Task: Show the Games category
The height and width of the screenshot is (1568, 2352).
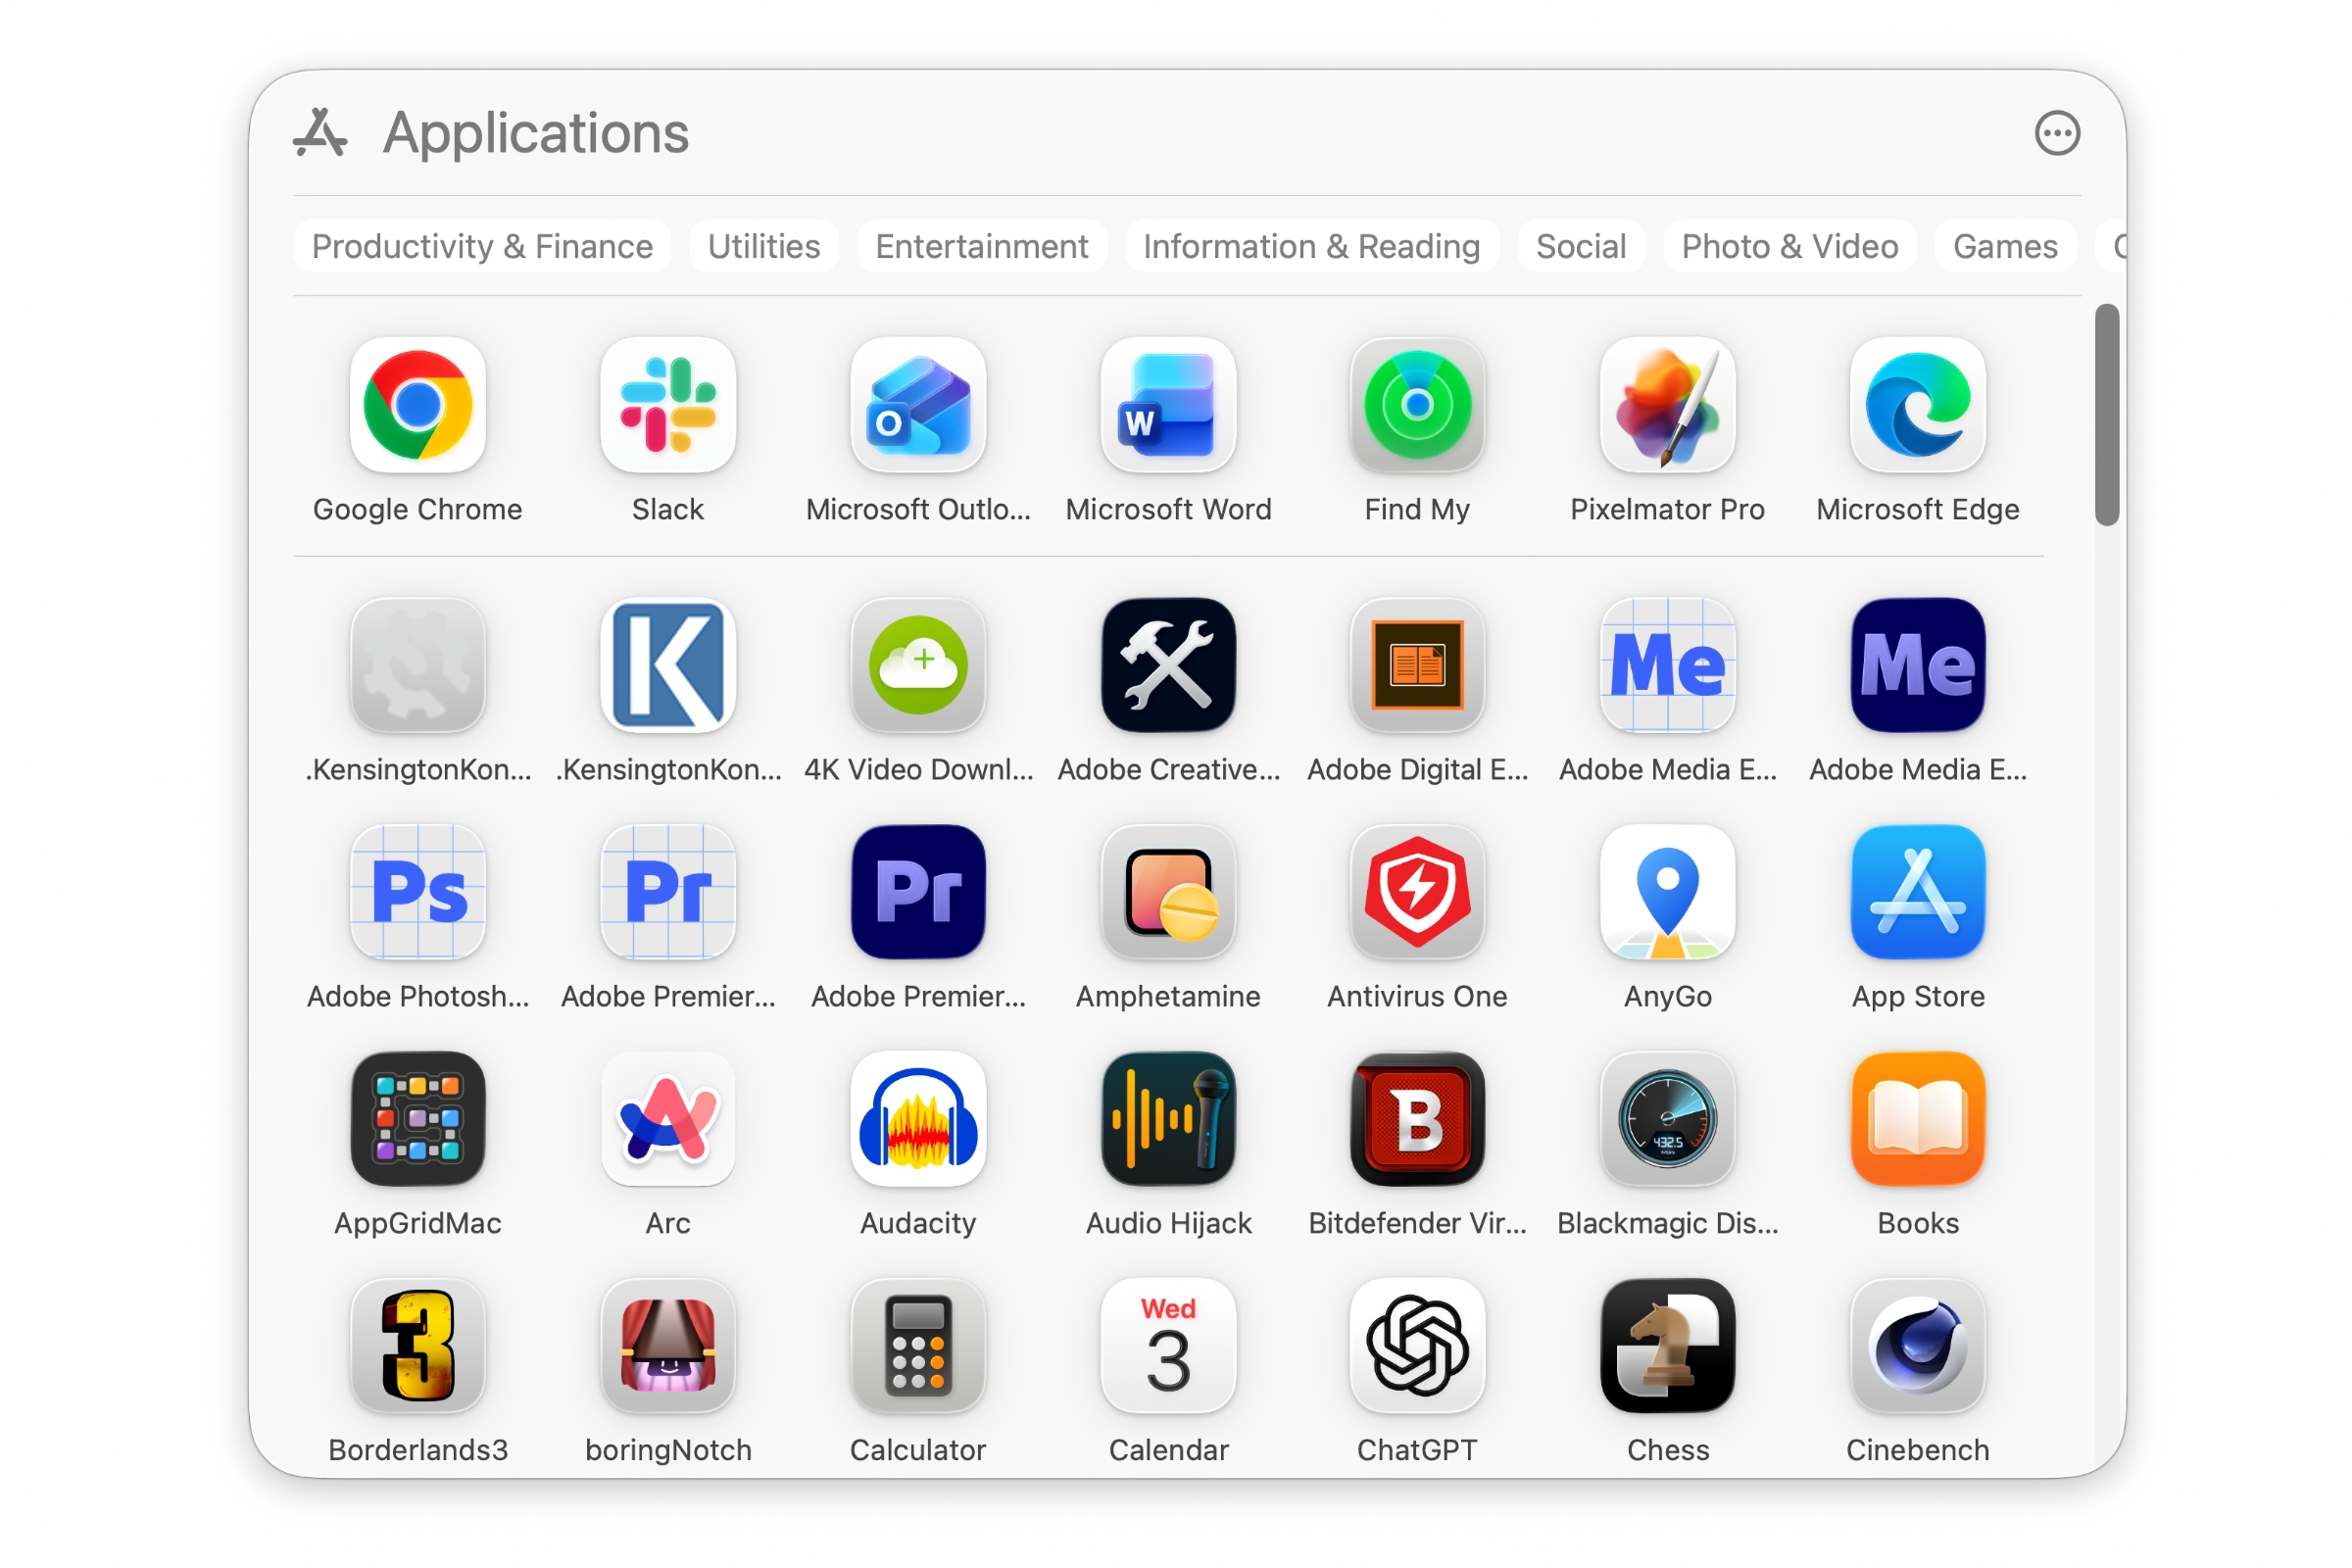Action: click(x=2005, y=246)
